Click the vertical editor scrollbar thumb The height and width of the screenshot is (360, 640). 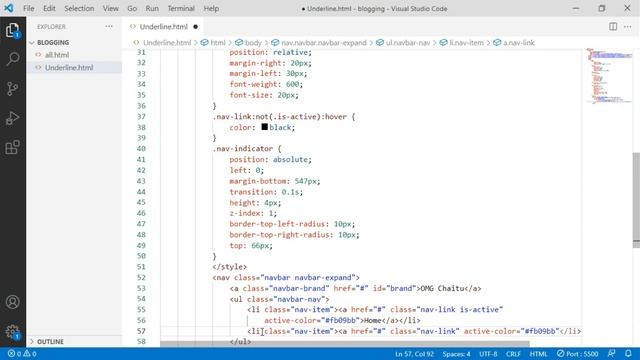click(636, 200)
